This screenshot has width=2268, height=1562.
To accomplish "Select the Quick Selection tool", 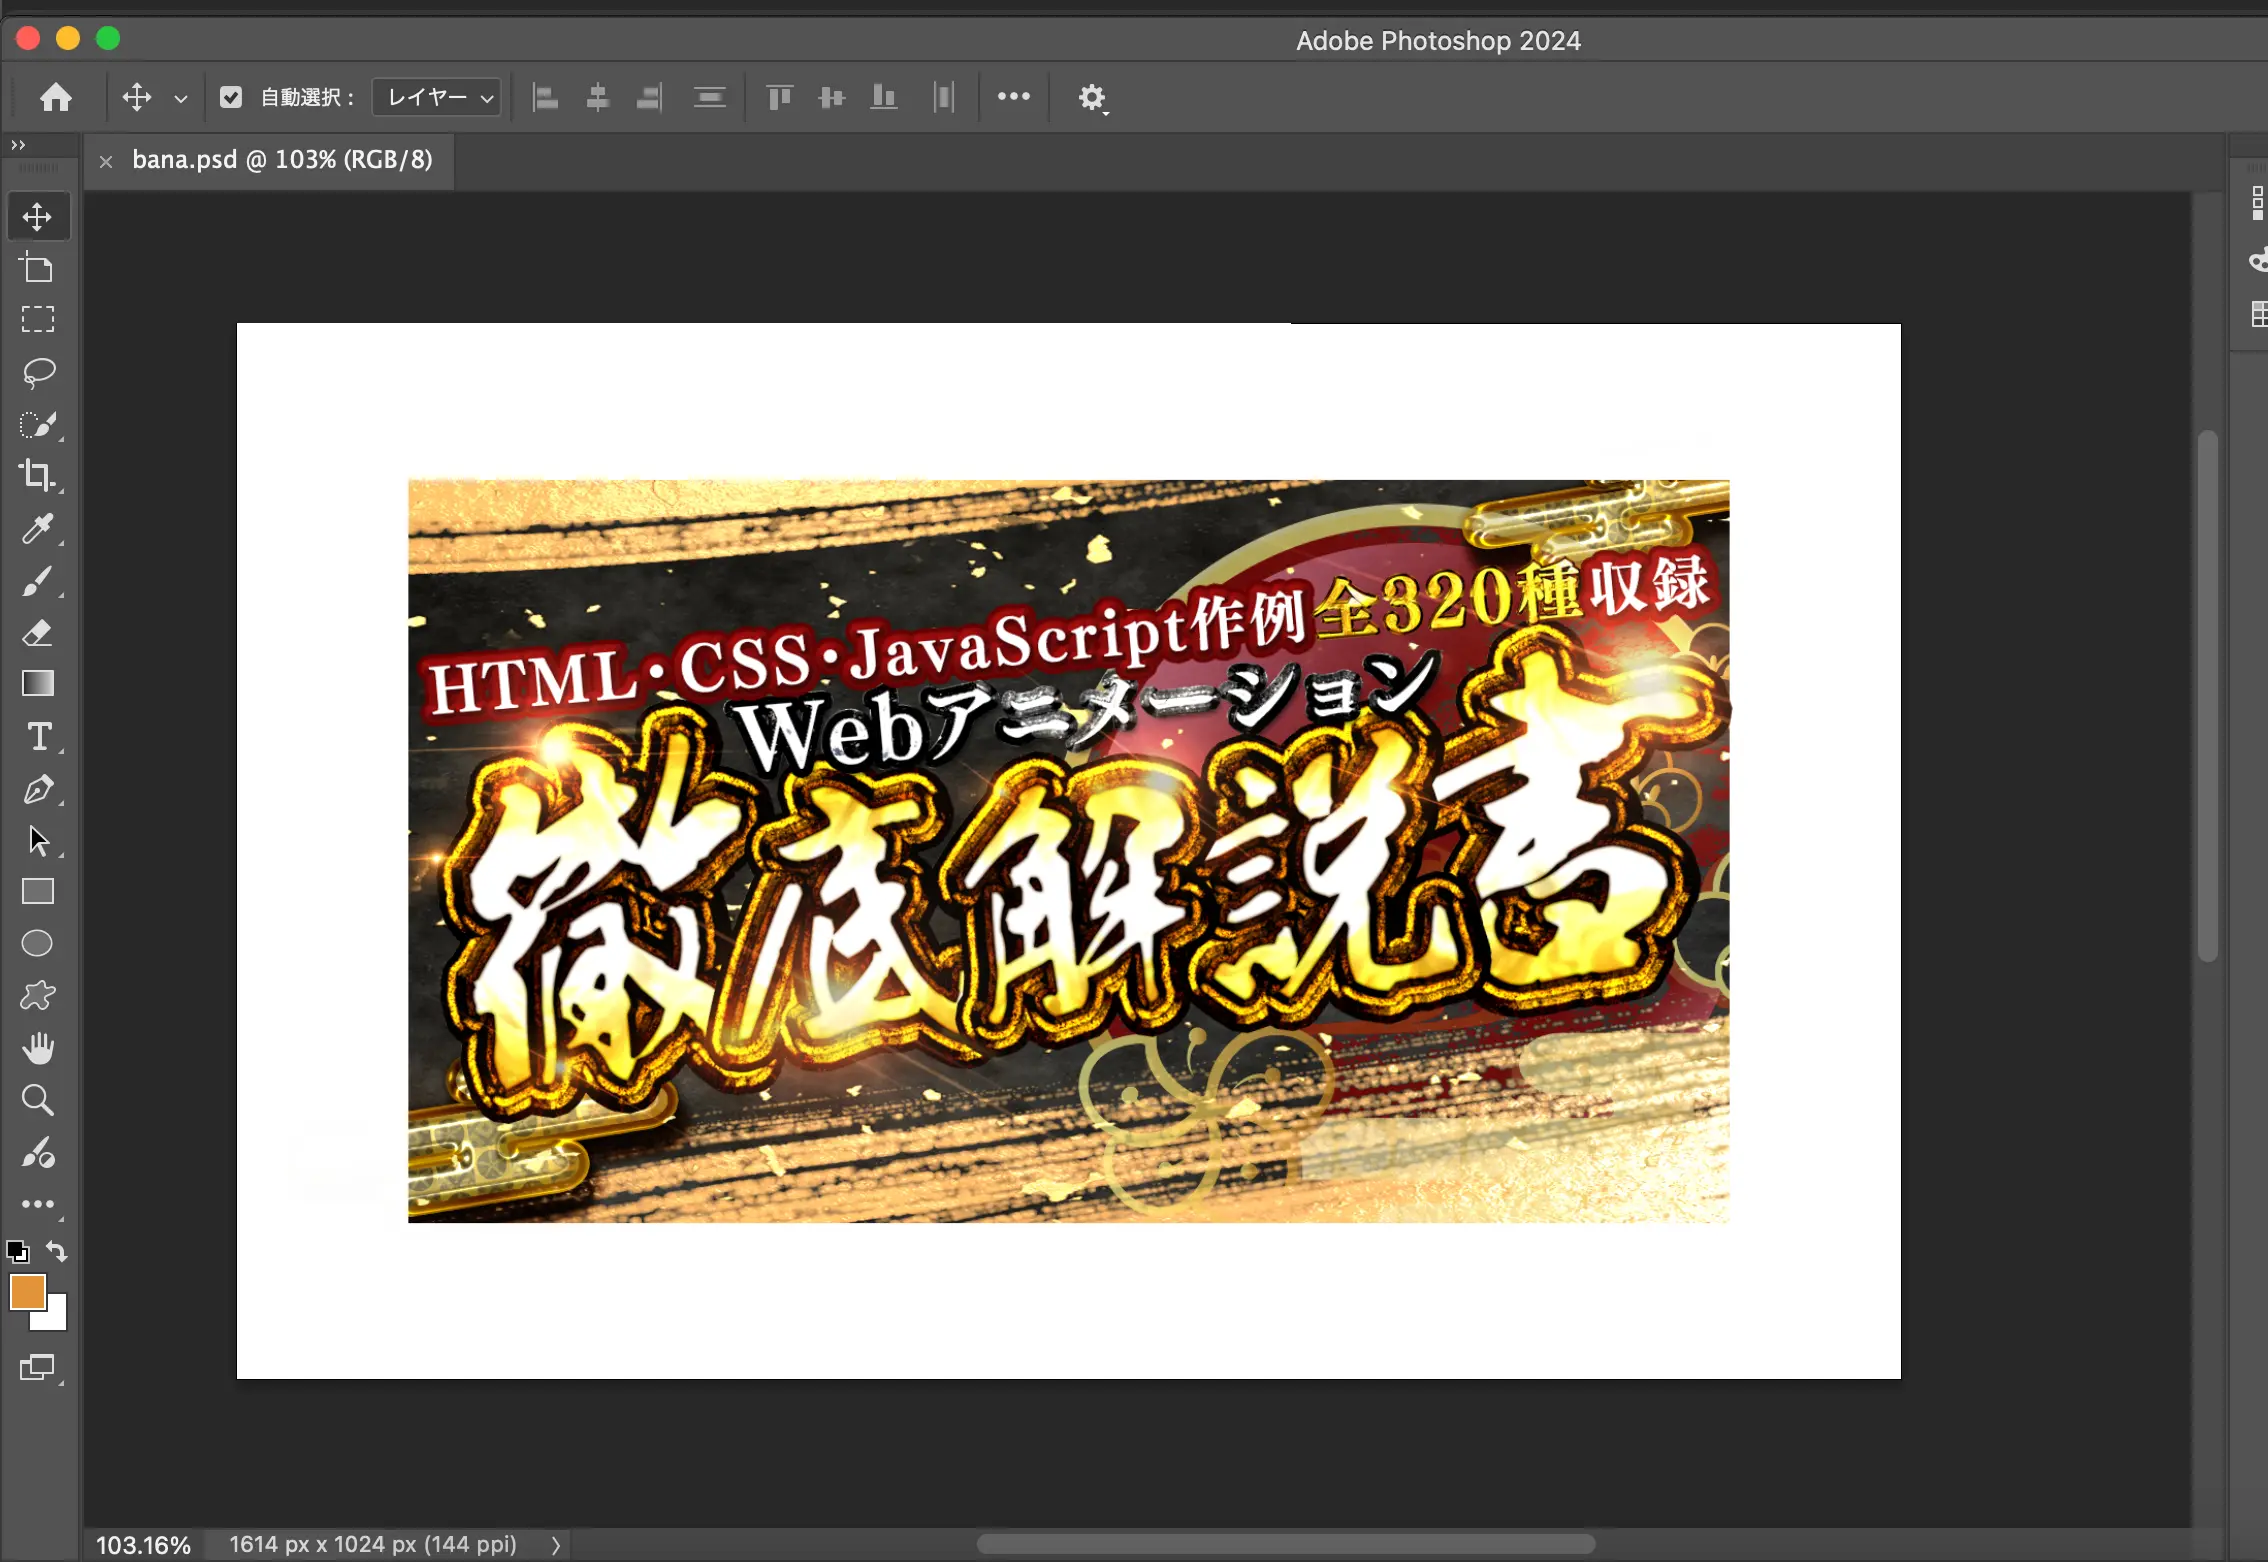I will click(38, 424).
